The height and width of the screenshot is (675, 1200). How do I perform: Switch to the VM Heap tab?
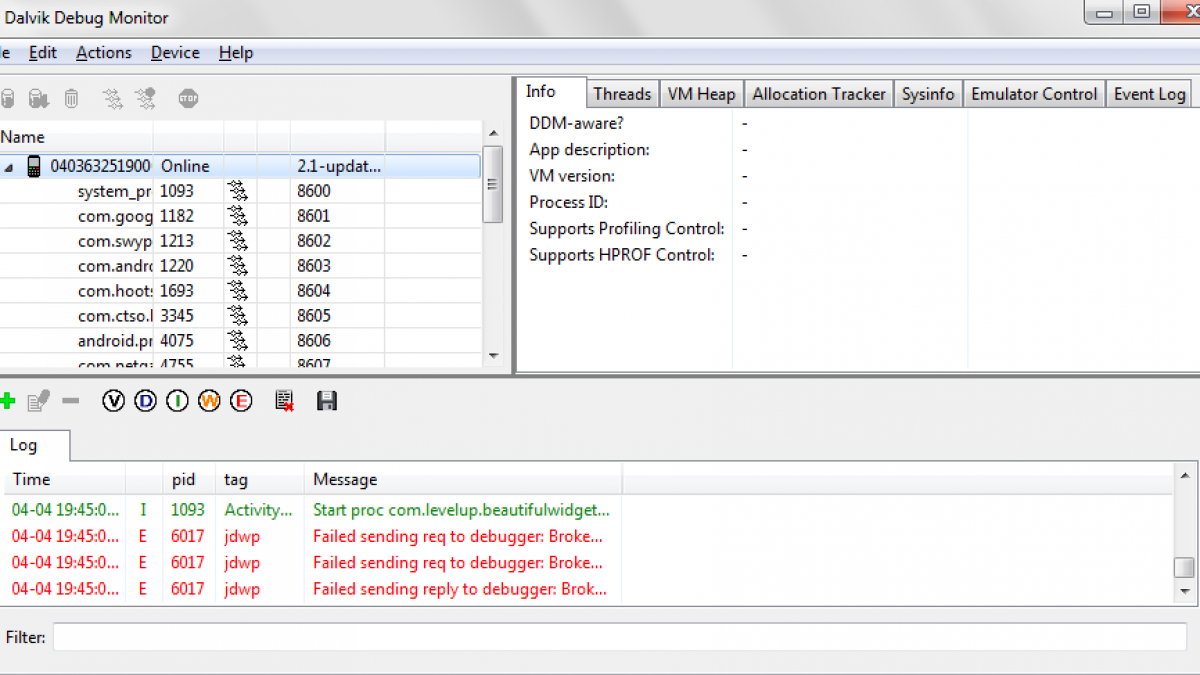701,94
